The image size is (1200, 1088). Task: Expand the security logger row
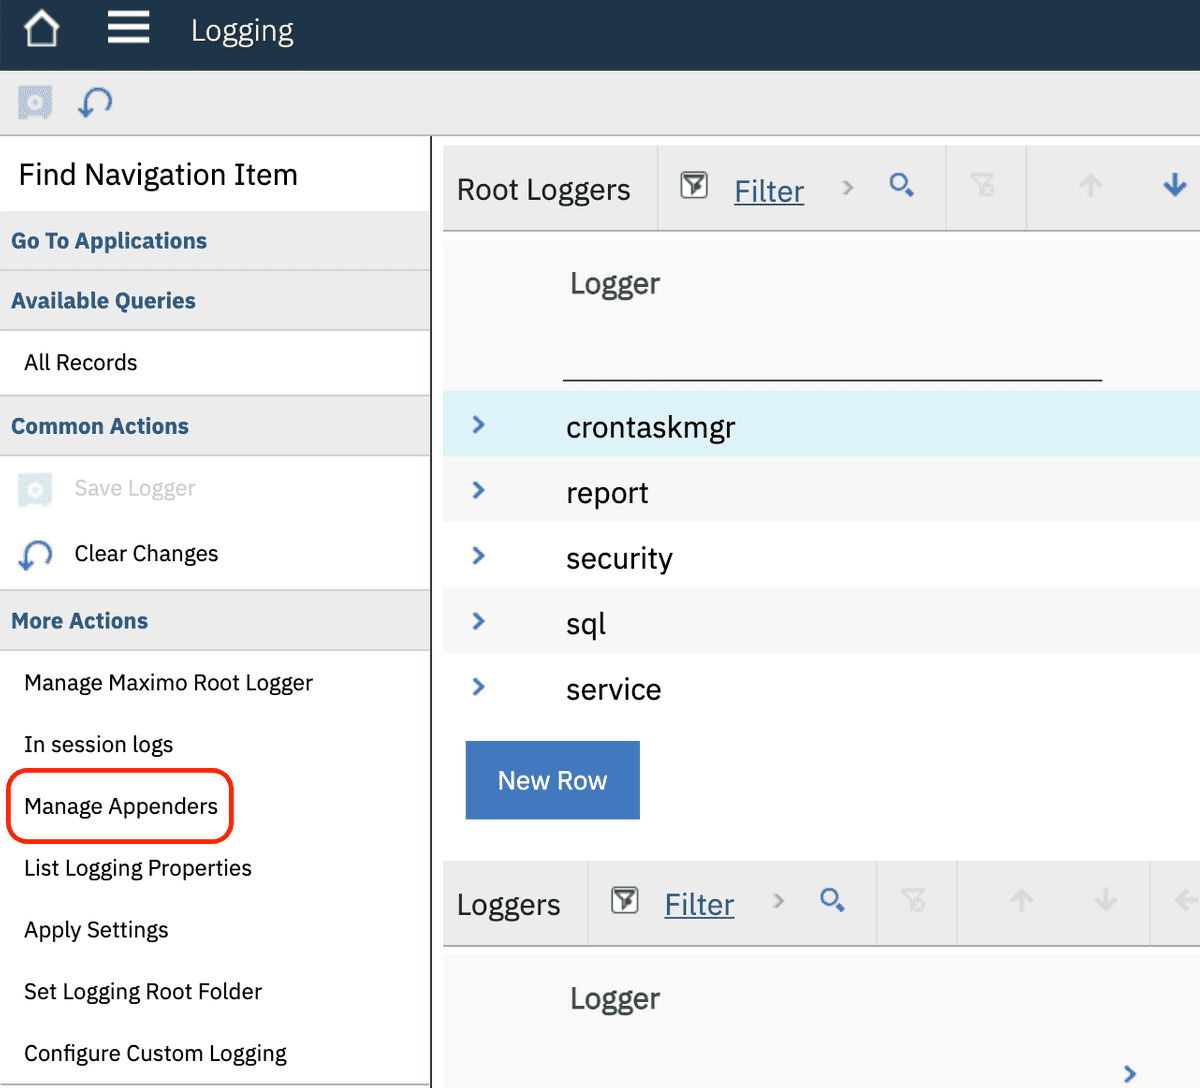pyautogui.click(x=478, y=556)
